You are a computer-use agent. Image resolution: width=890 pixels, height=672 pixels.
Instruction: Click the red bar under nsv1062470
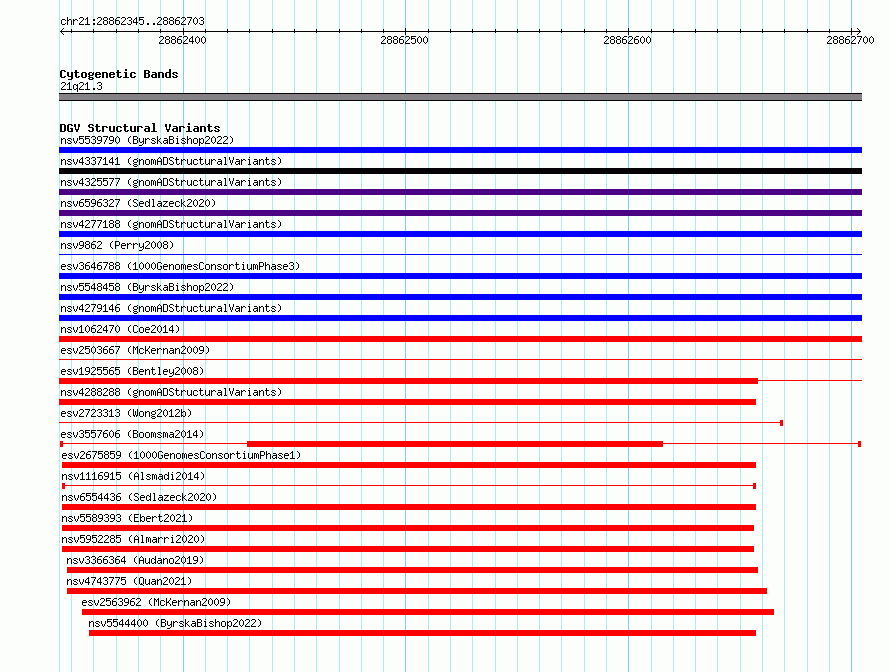click(x=460, y=339)
